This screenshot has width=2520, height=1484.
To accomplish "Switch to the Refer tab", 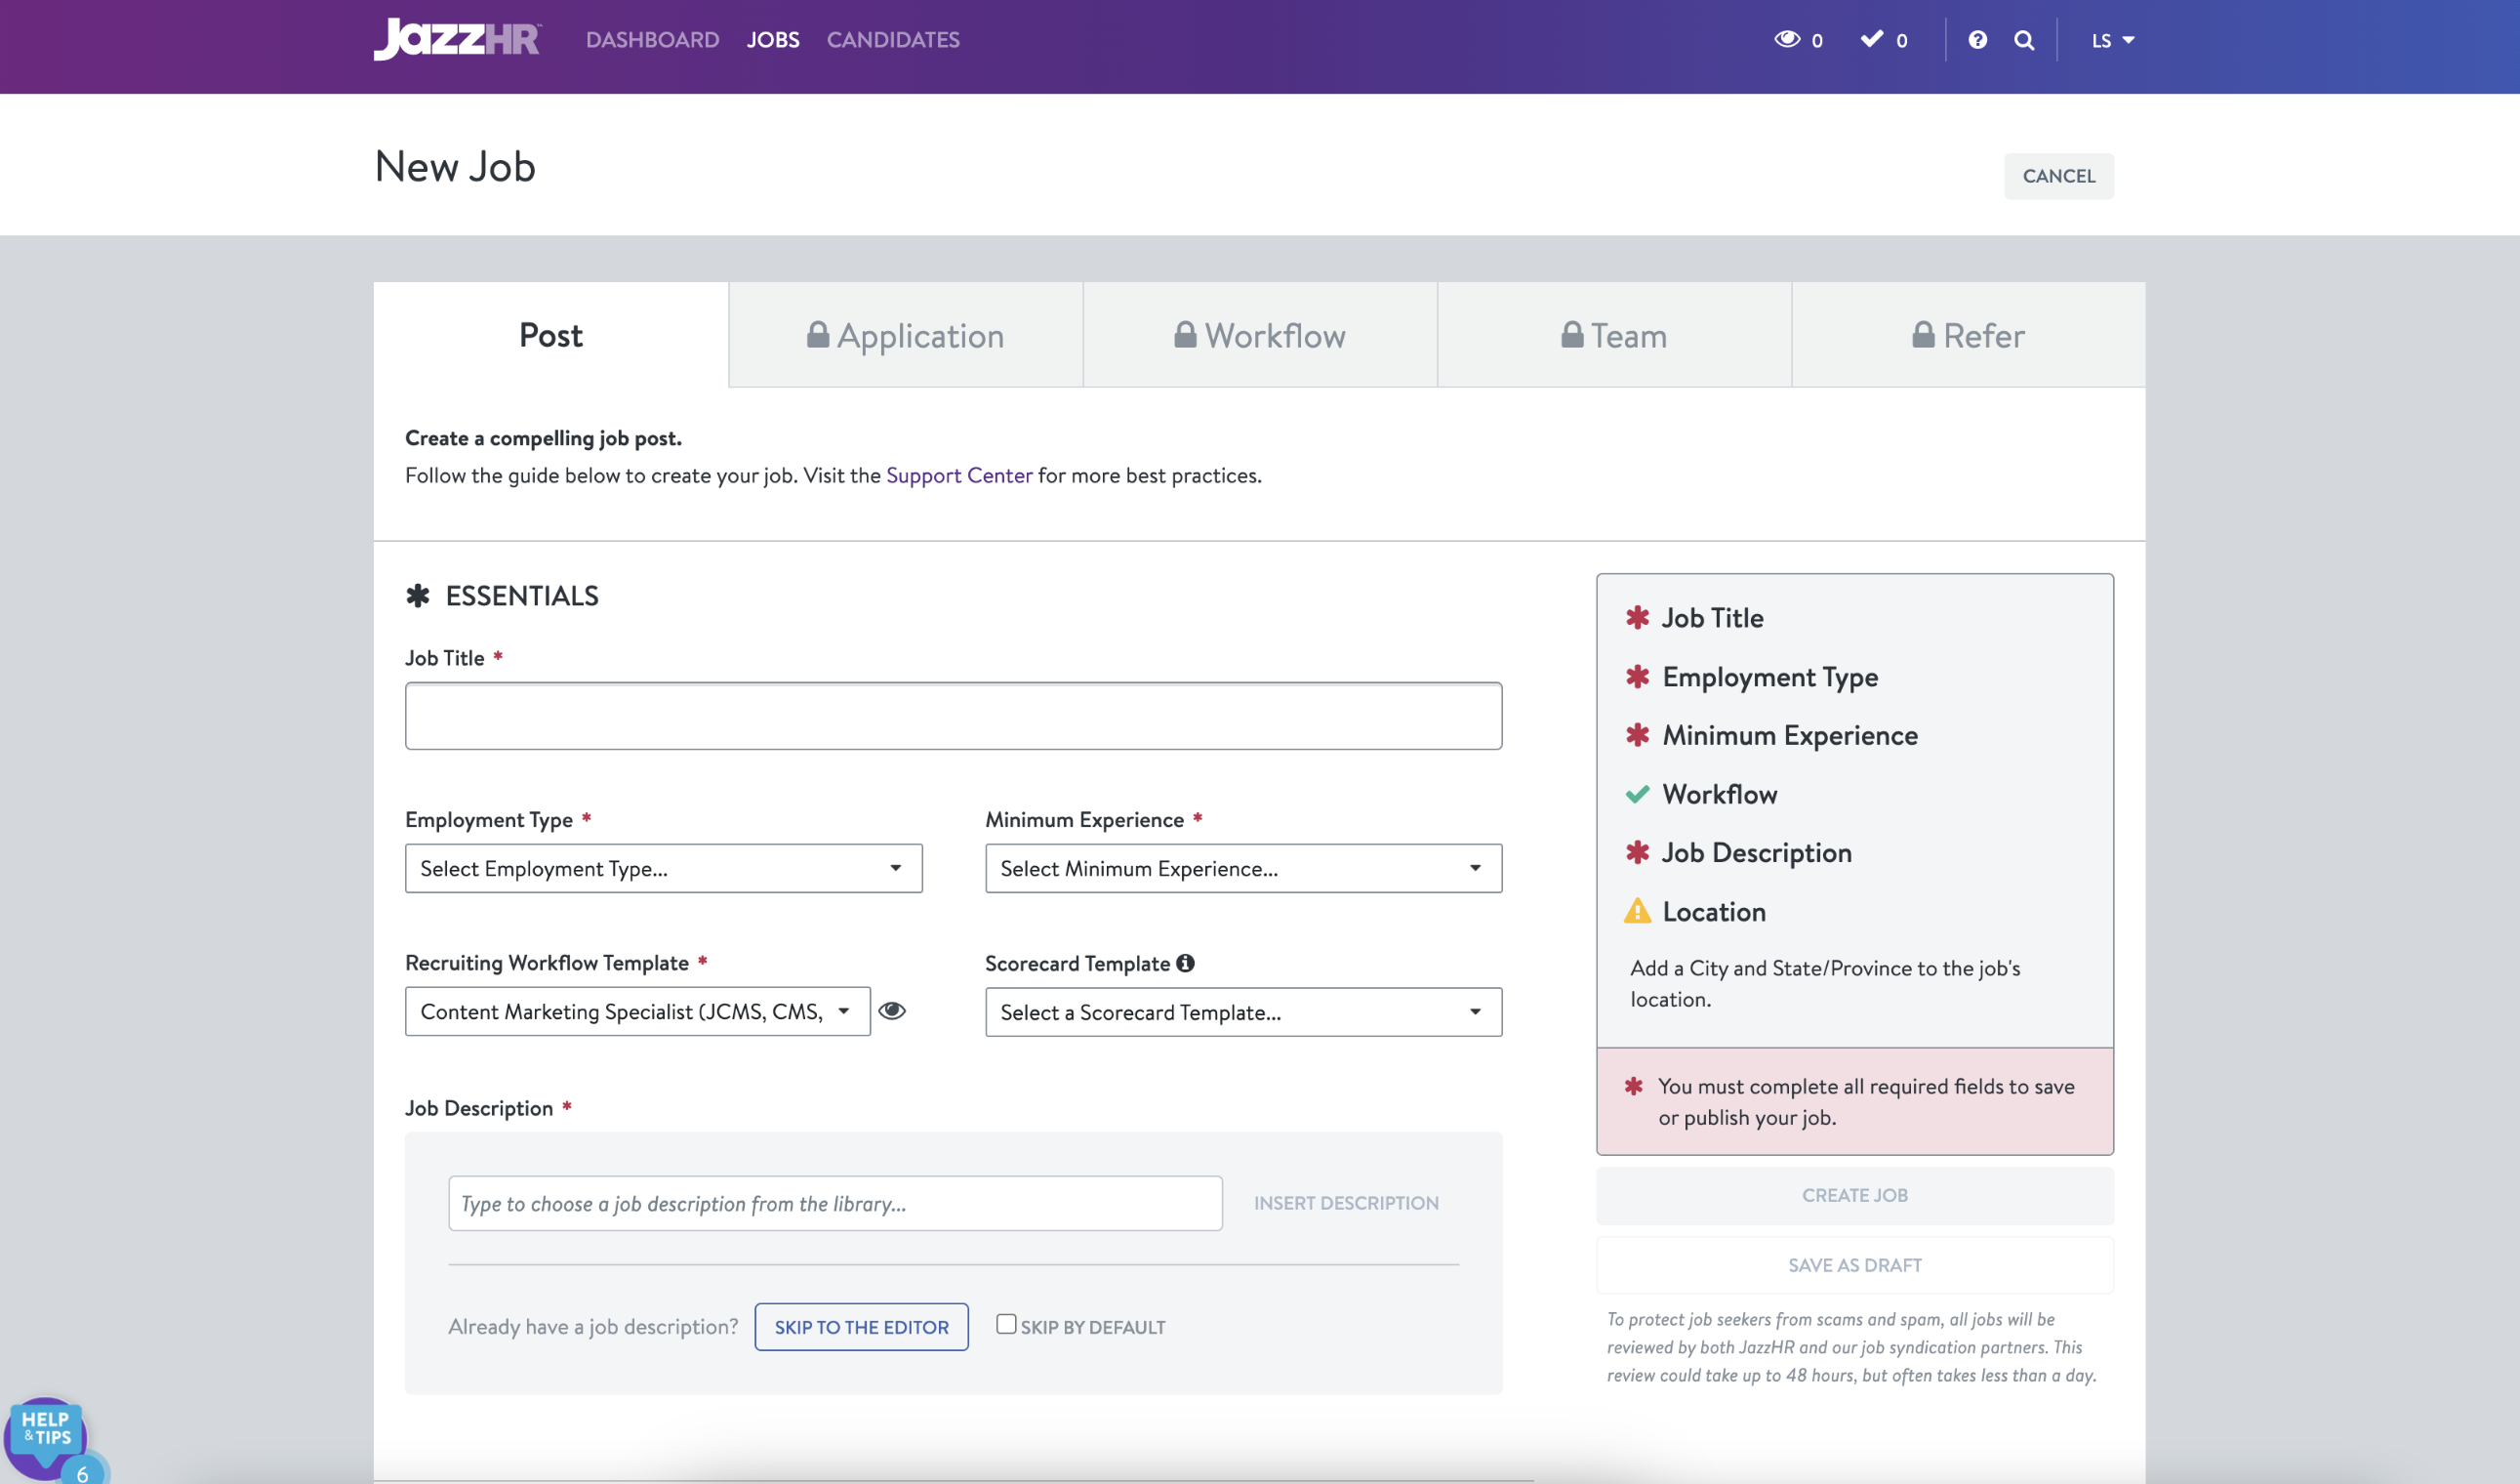I will (x=1968, y=335).
